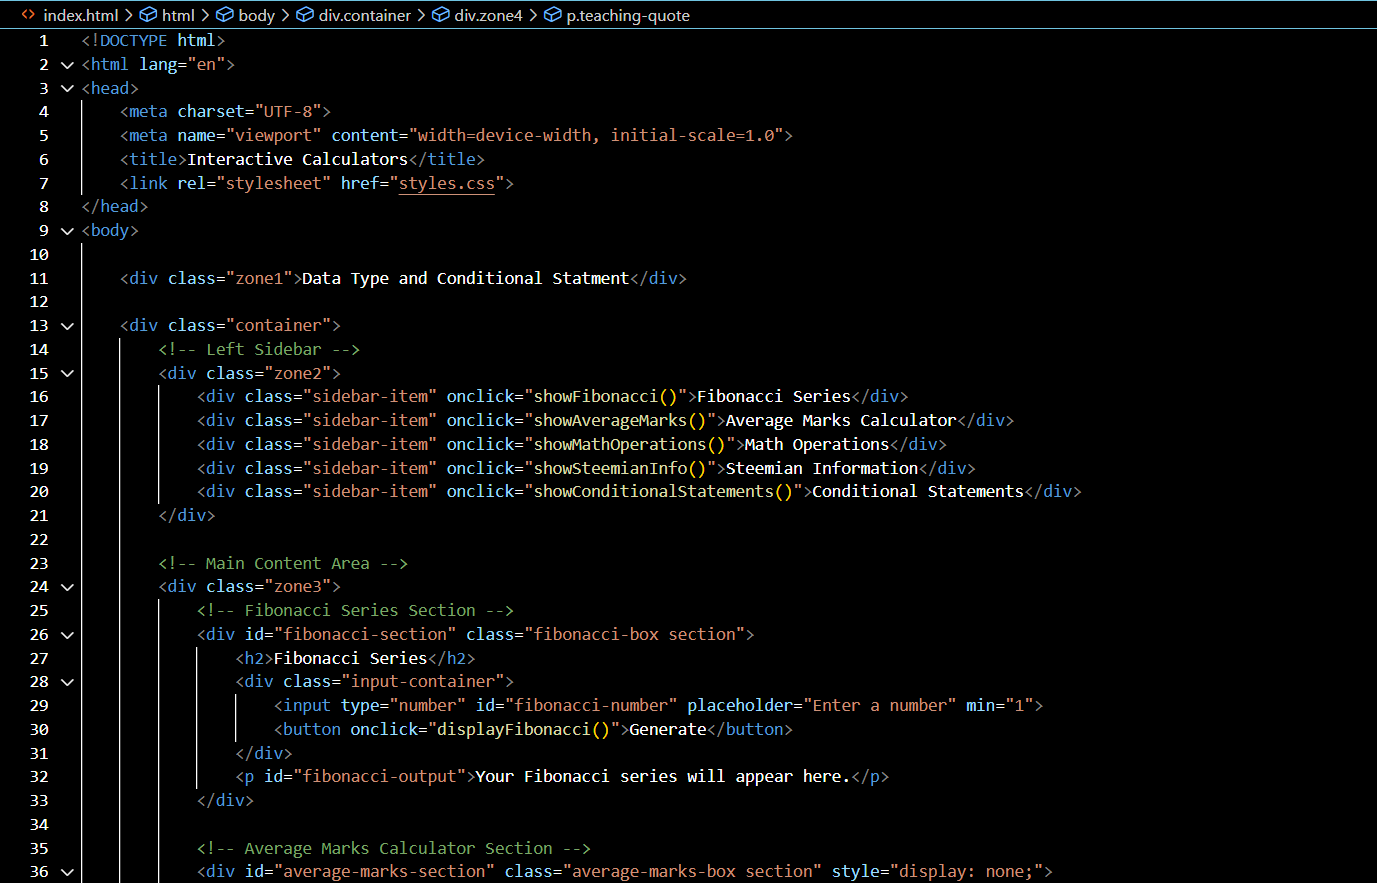Place cursor on "UTF-8" charset value
The height and width of the screenshot is (883, 1377).
click(288, 112)
